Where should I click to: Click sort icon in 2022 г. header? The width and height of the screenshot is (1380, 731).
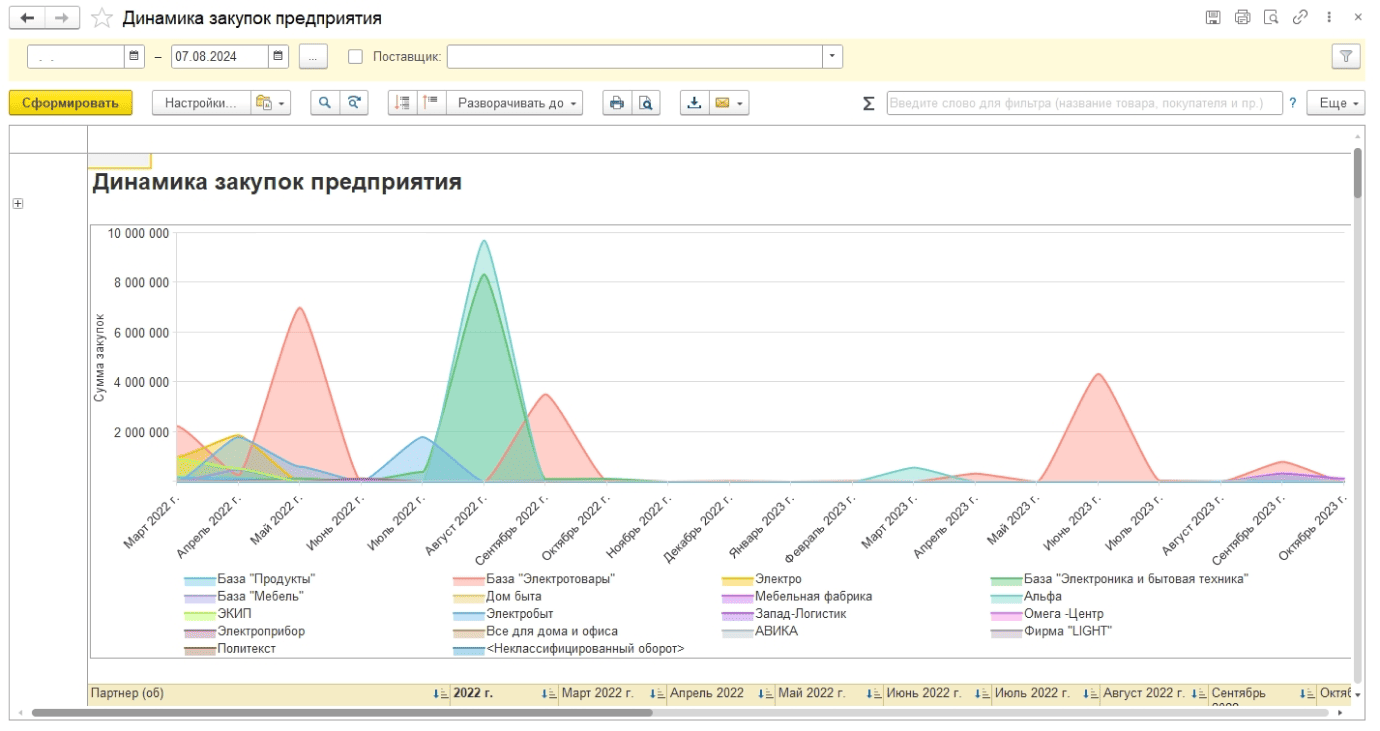point(548,693)
